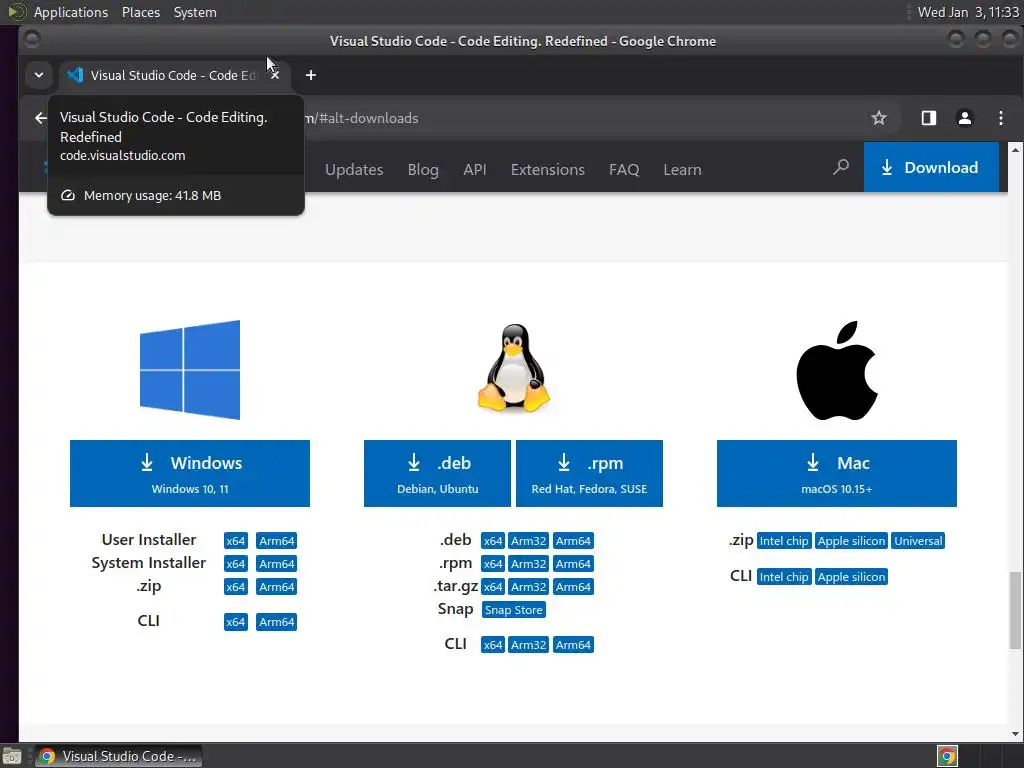Click the browser back arrow

point(40,118)
